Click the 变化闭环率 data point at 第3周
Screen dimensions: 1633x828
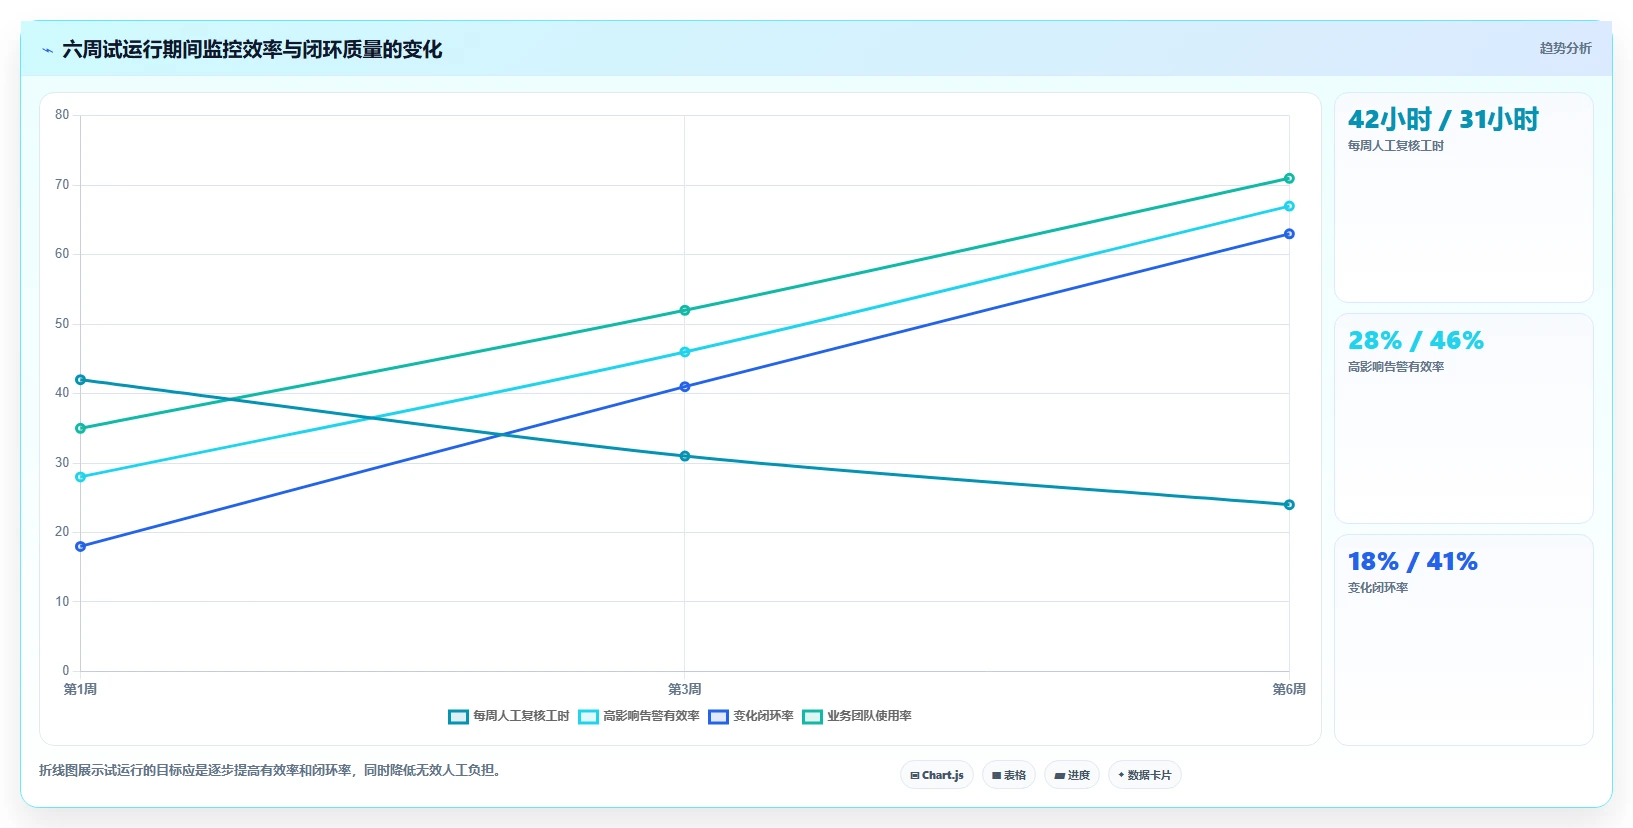tap(685, 387)
